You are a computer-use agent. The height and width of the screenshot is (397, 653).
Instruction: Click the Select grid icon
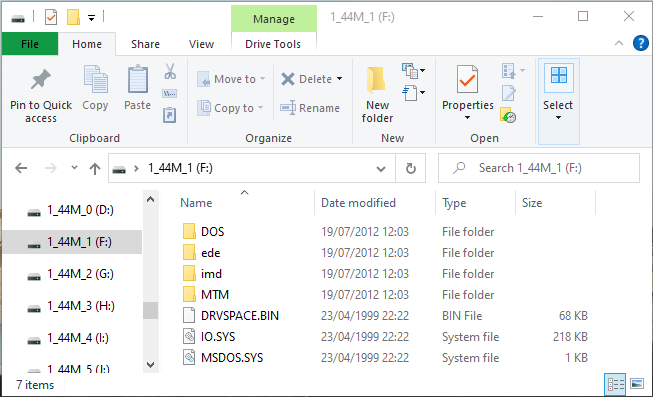(x=558, y=75)
